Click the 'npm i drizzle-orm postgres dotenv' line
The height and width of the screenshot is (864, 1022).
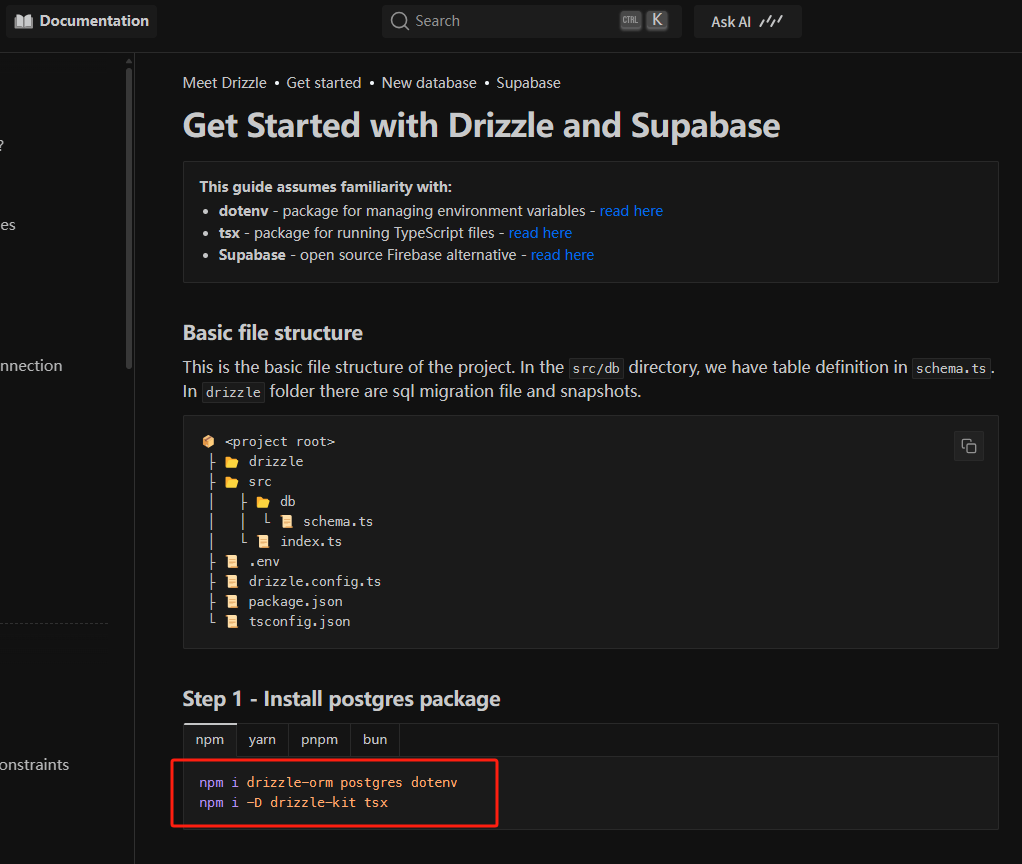pyautogui.click(x=328, y=783)
